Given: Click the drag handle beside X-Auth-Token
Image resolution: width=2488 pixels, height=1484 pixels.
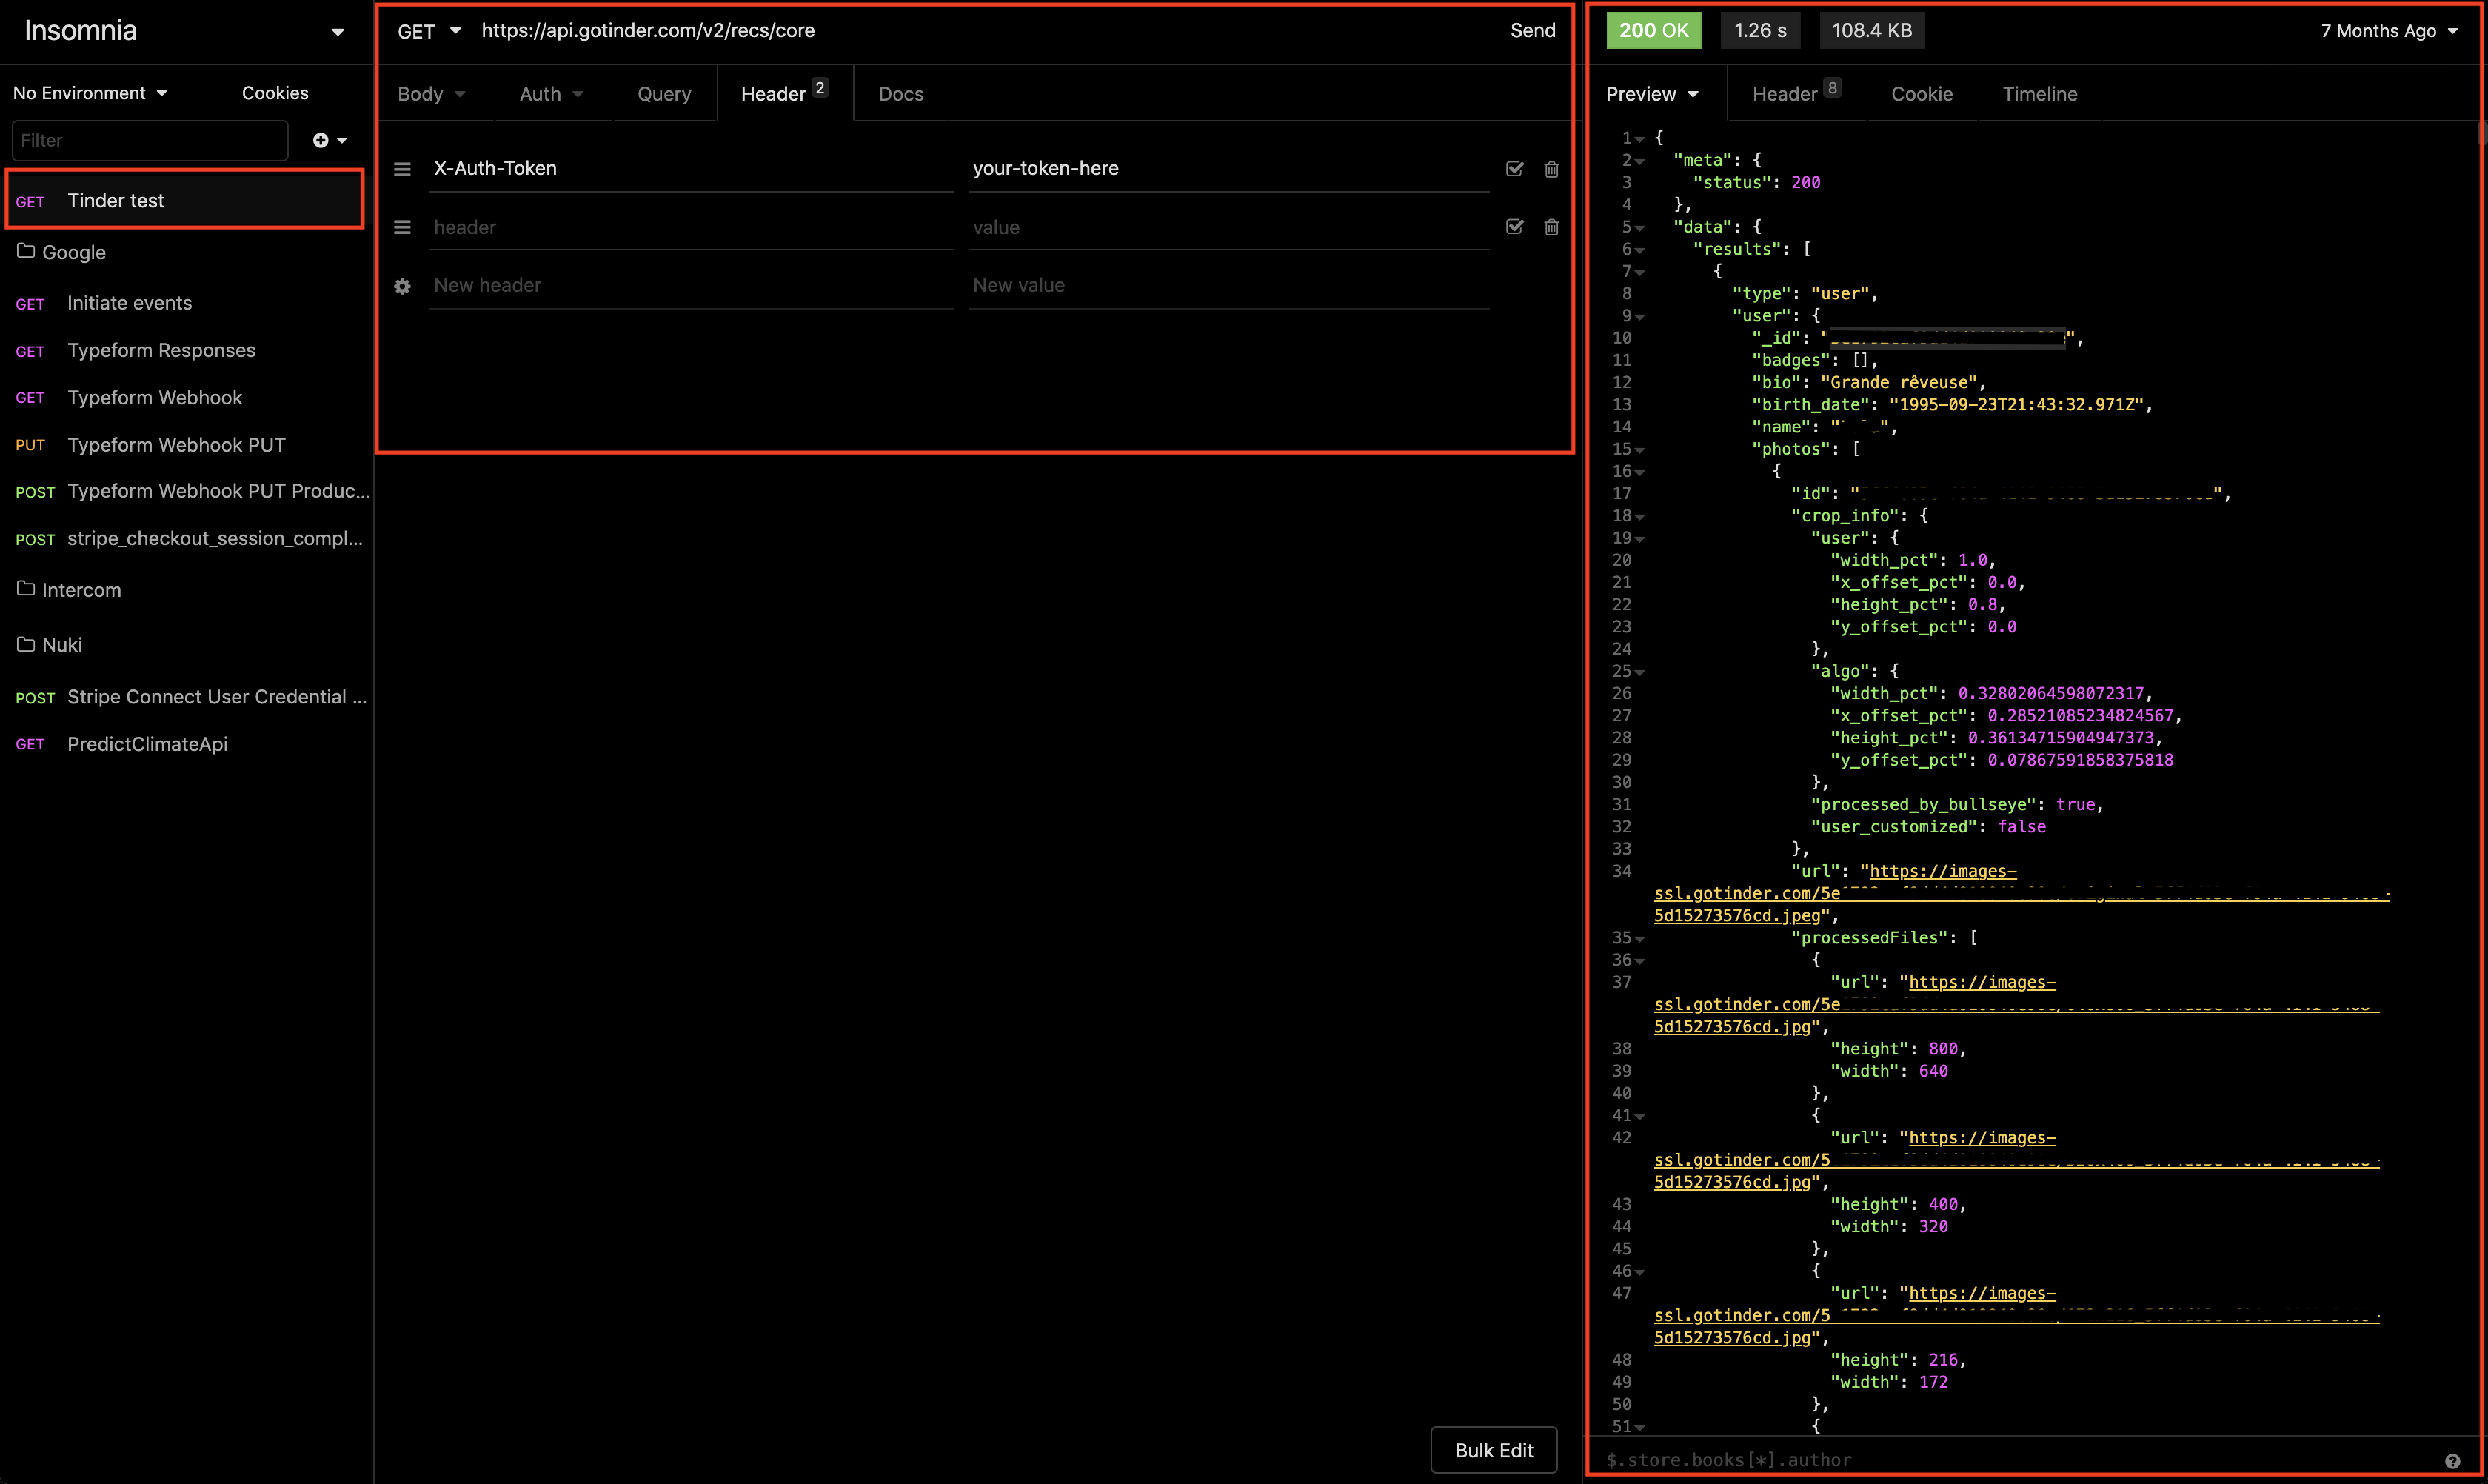Looking at the screenshot, I should (402, 169).
